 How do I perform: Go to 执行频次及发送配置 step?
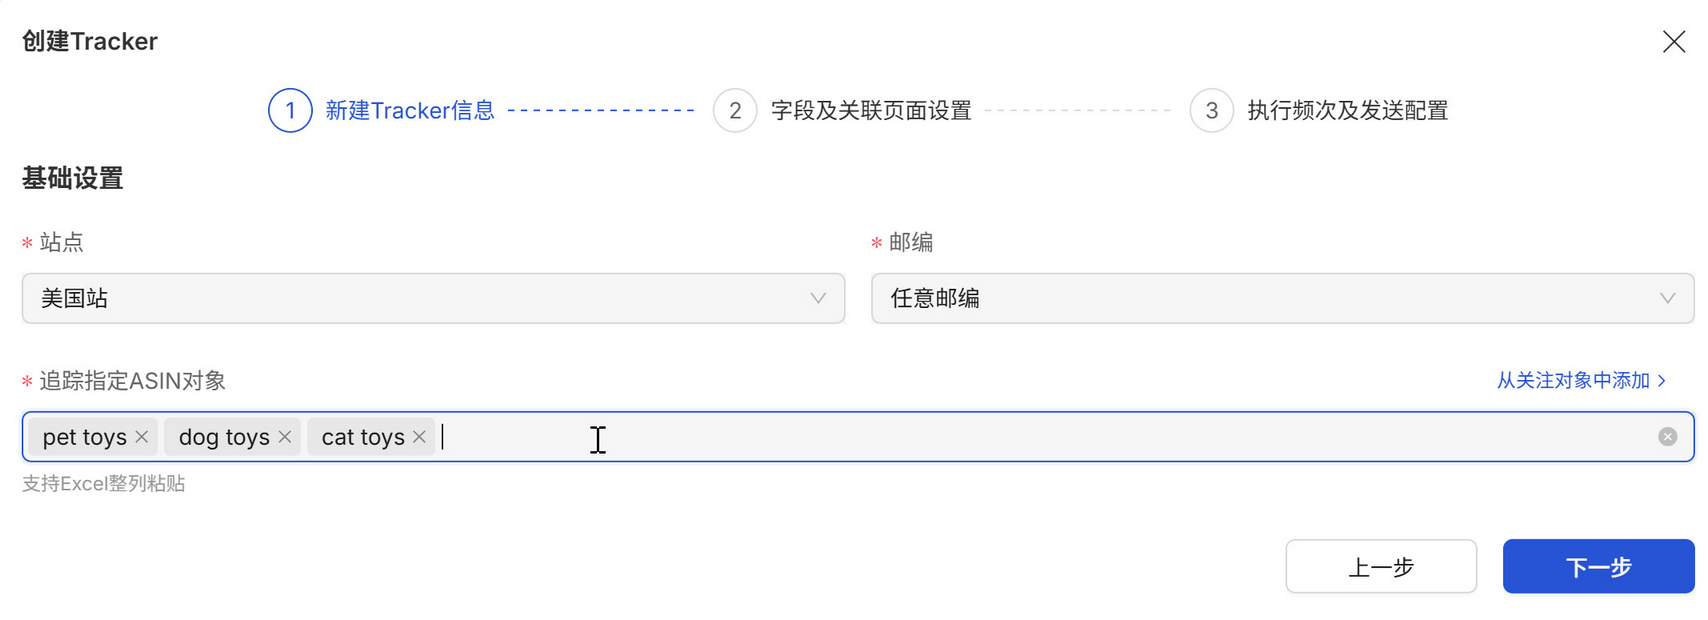(x=1347, y=110)
